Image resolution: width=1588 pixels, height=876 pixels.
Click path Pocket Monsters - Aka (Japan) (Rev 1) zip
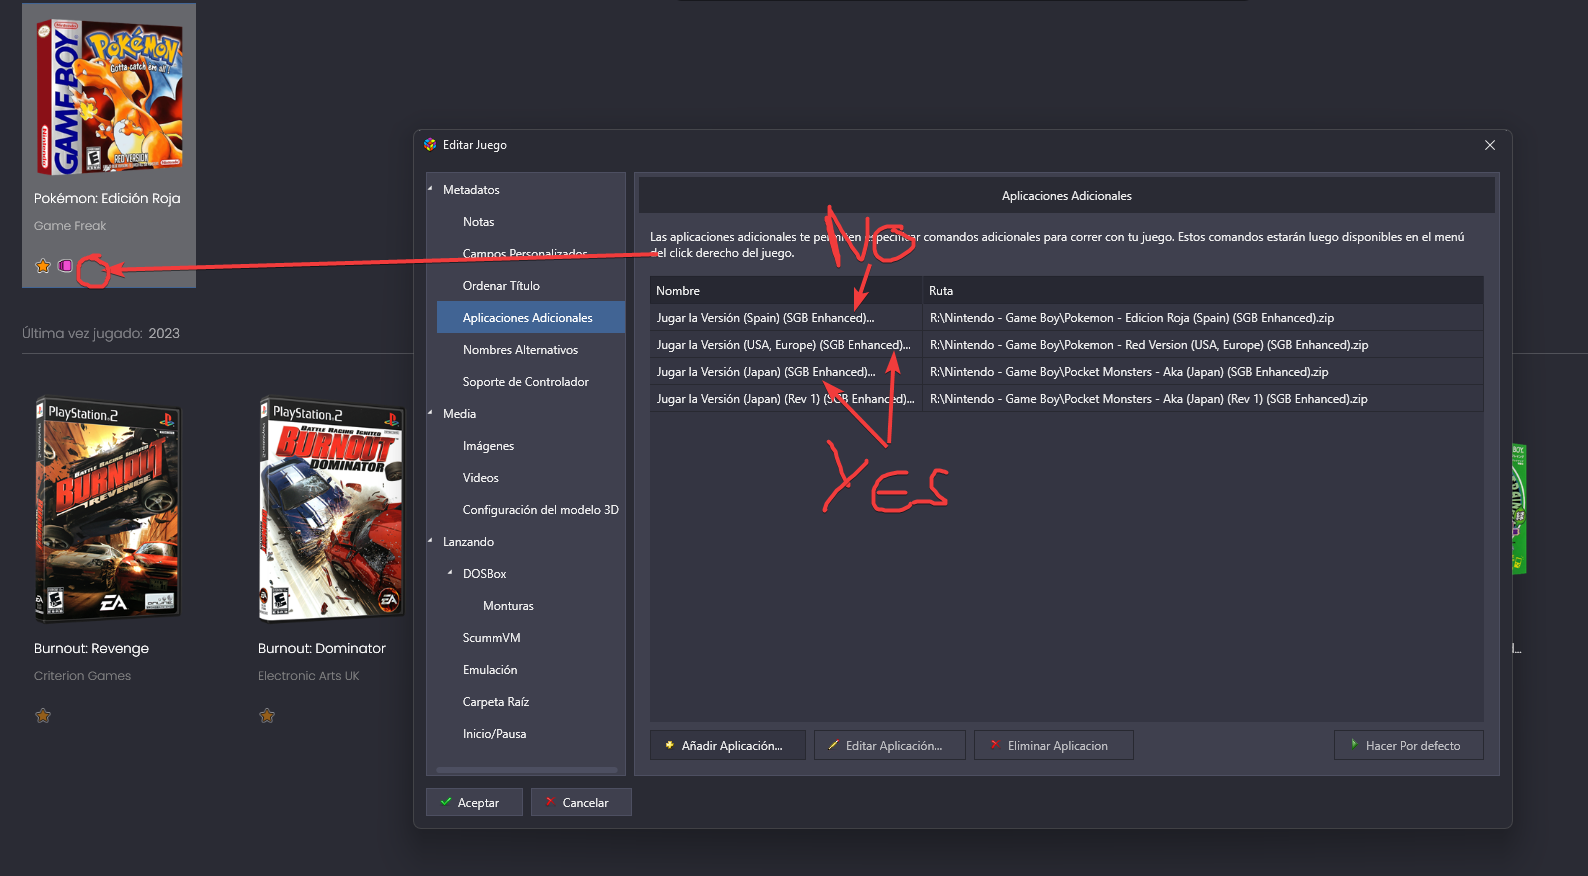point(1149,399)
